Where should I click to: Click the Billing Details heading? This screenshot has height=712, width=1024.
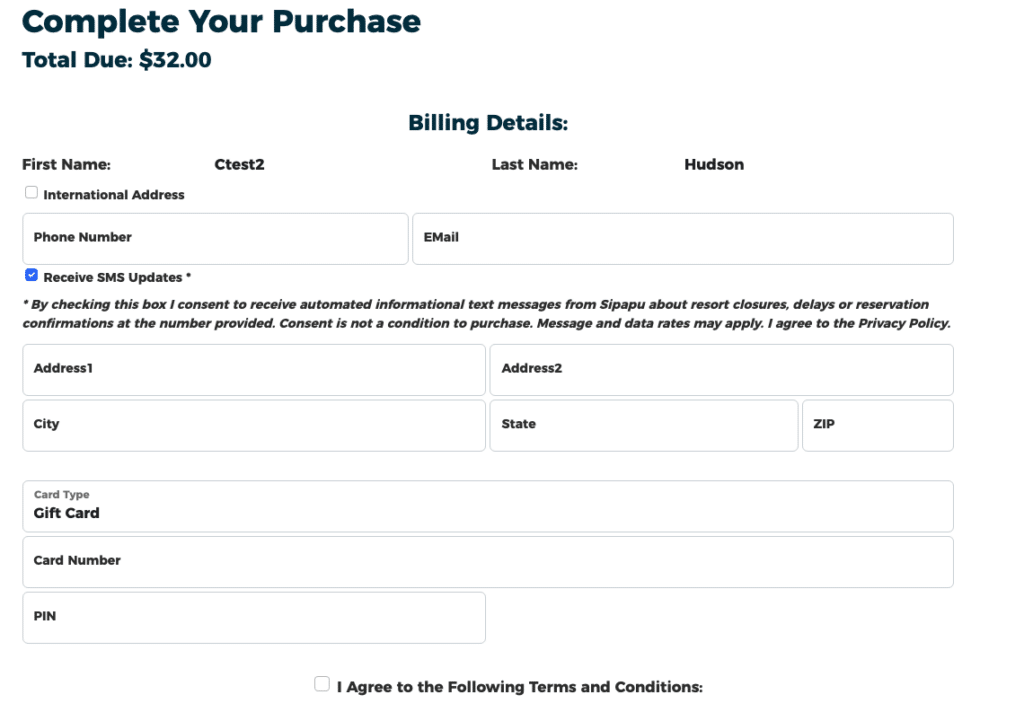point(488,123)
